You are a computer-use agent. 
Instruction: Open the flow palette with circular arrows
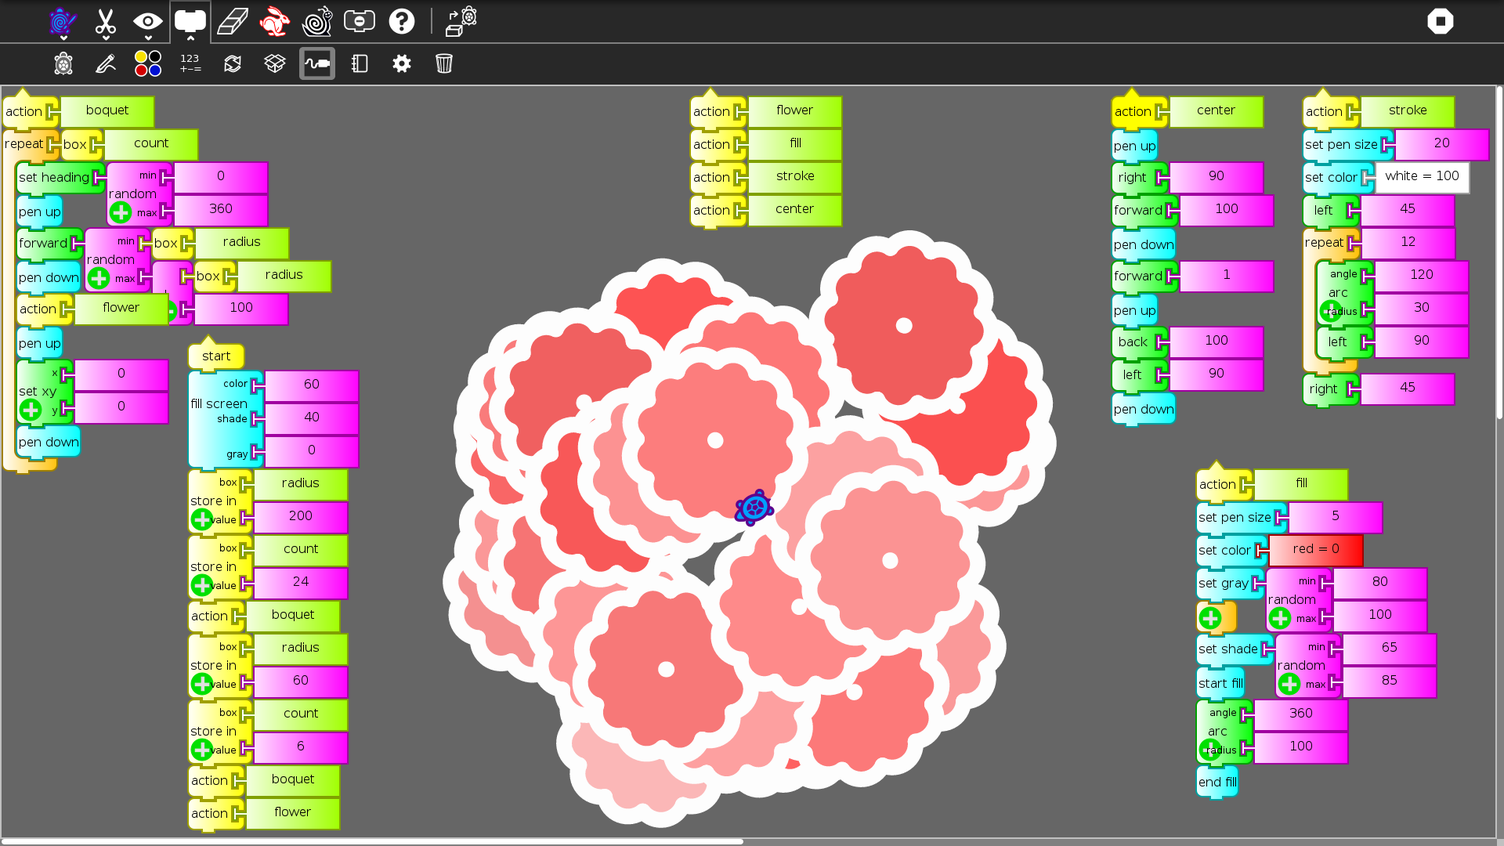[x=231, y=63]
